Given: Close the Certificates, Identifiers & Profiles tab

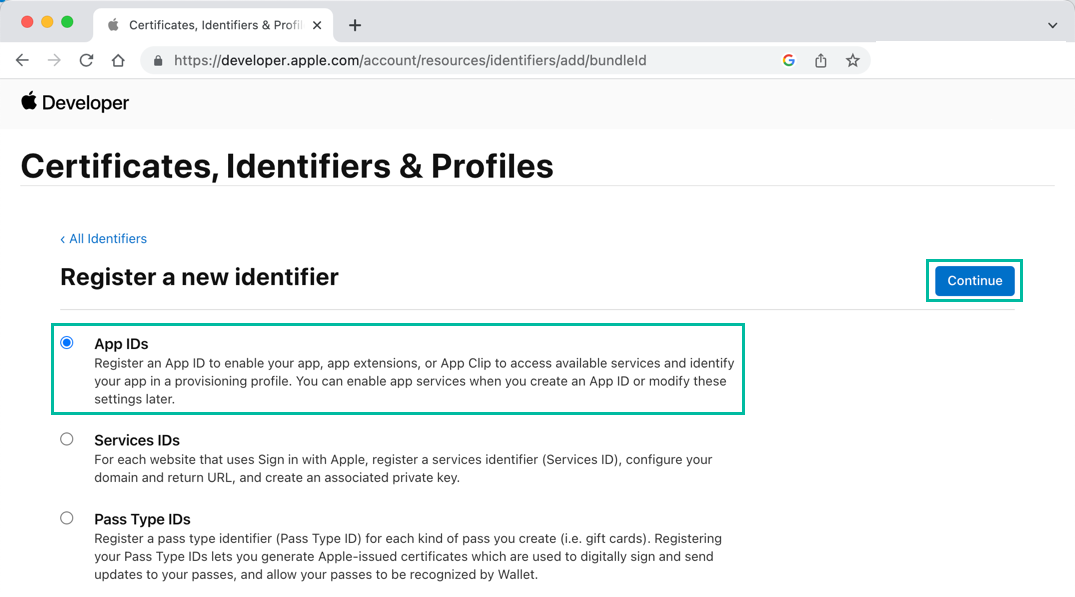Looking at the screenshot, I should pyautogui.click(x=317, y=25).
